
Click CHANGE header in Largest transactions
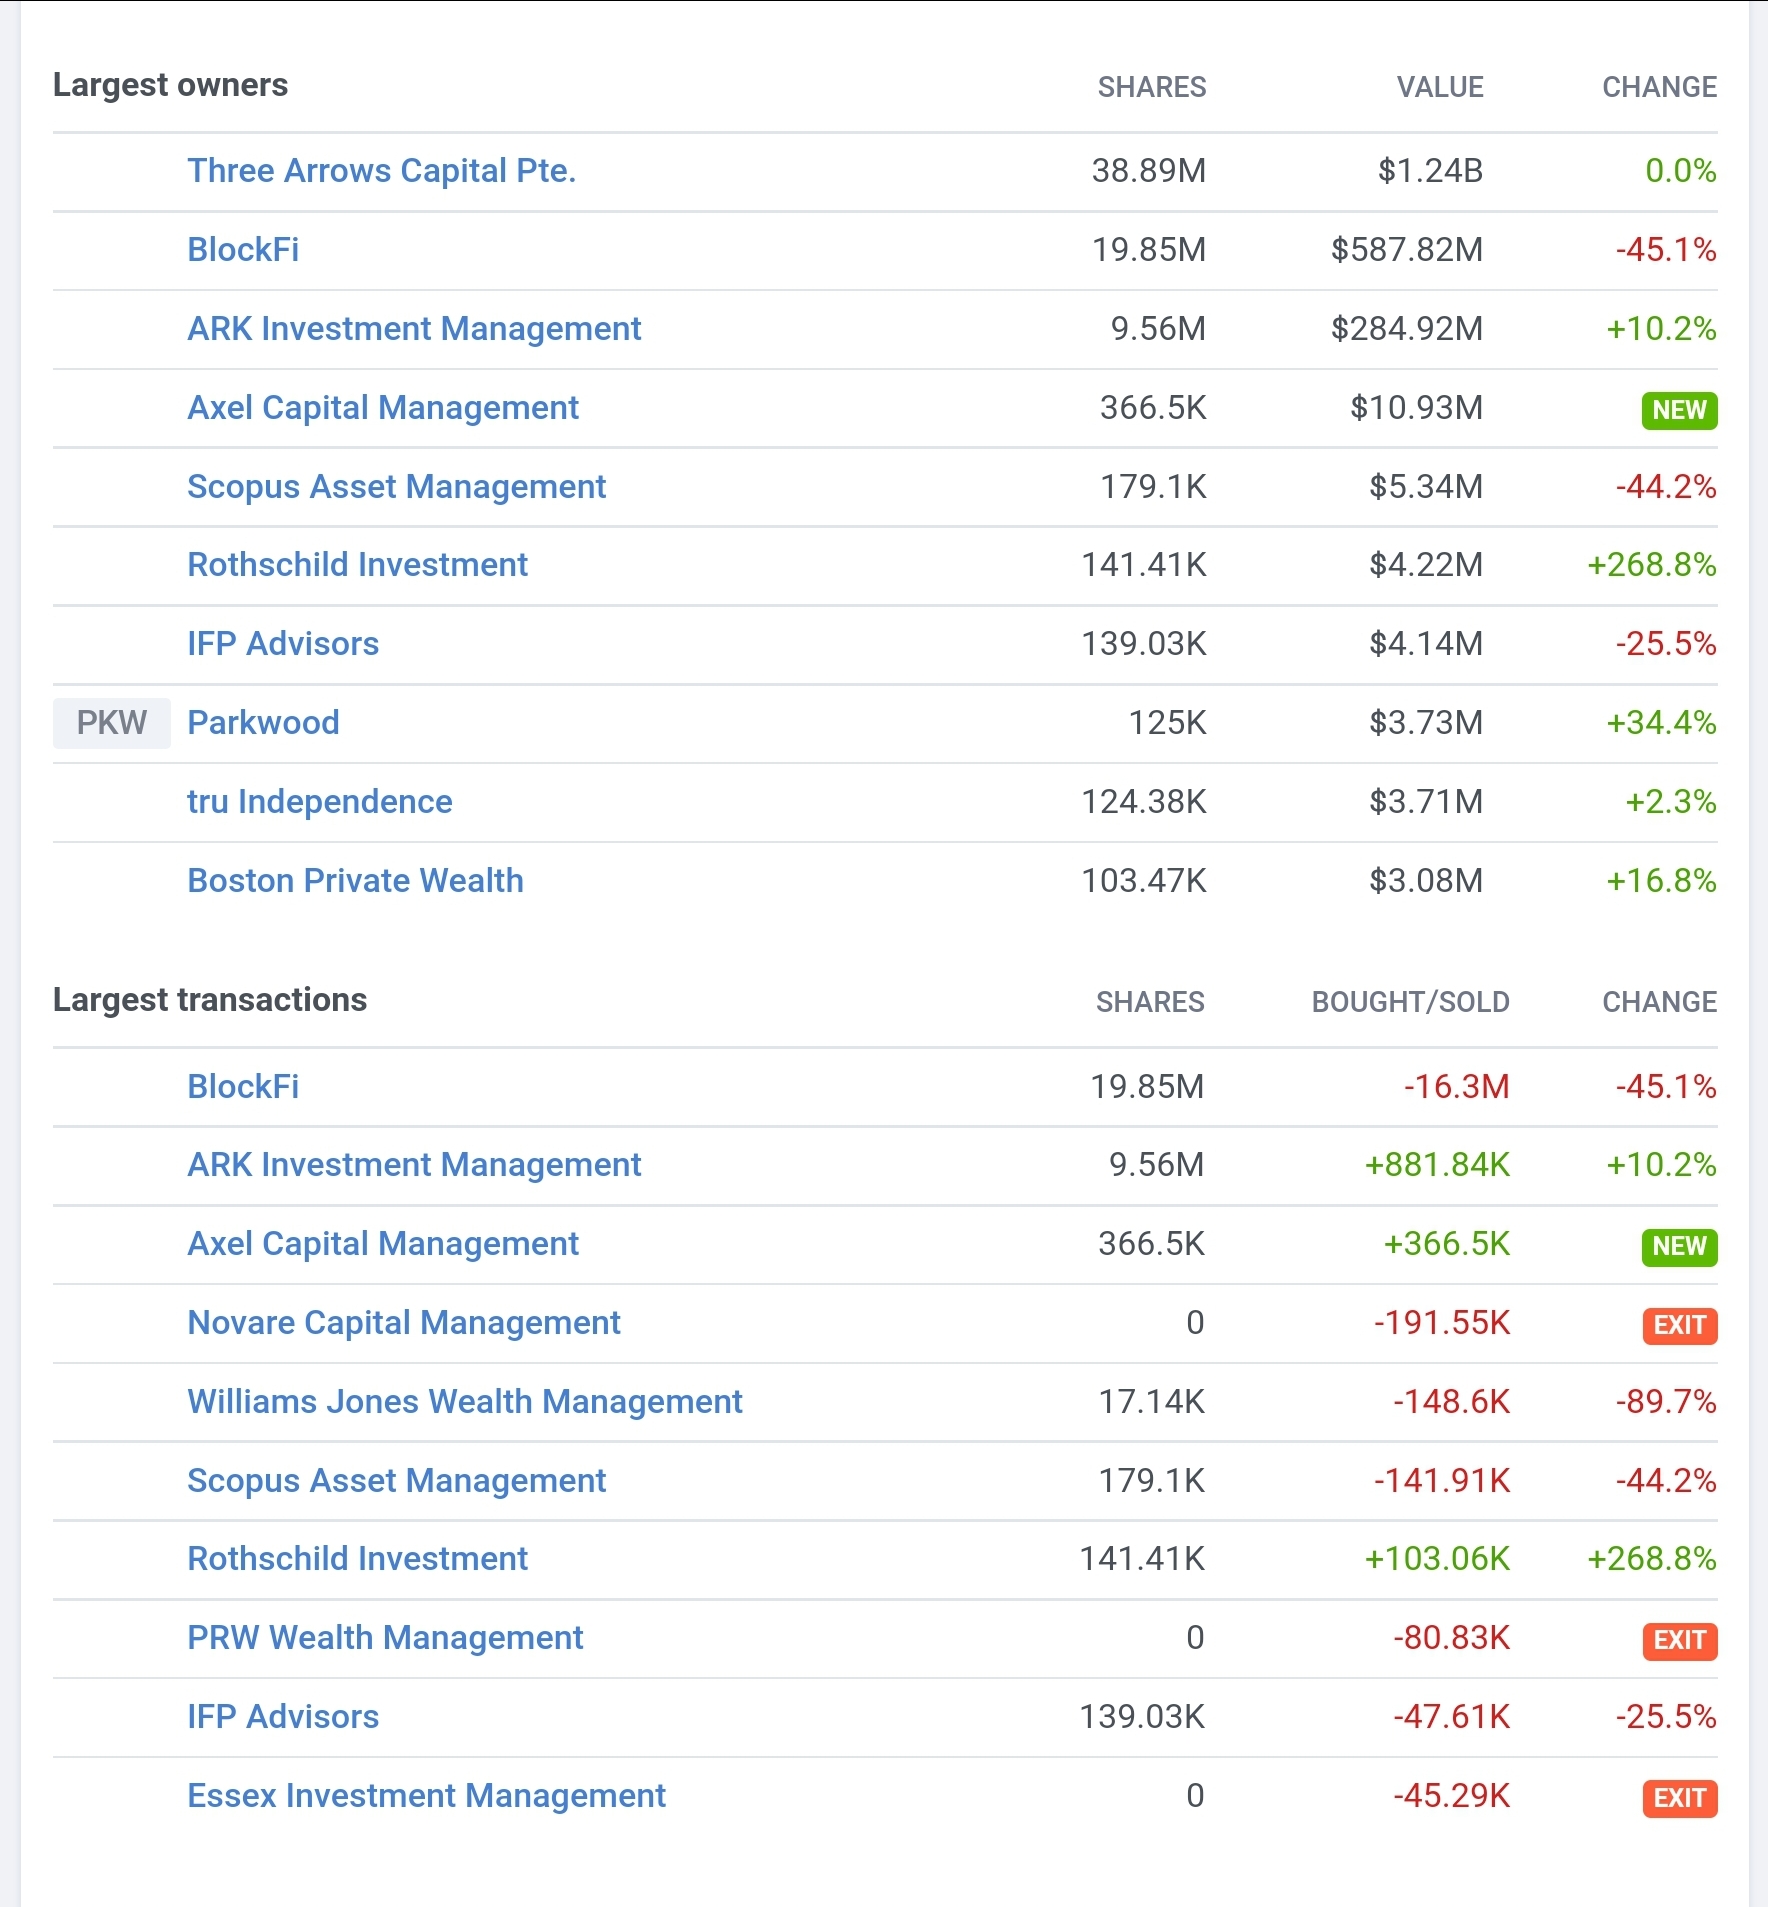click(1660, 1002)
